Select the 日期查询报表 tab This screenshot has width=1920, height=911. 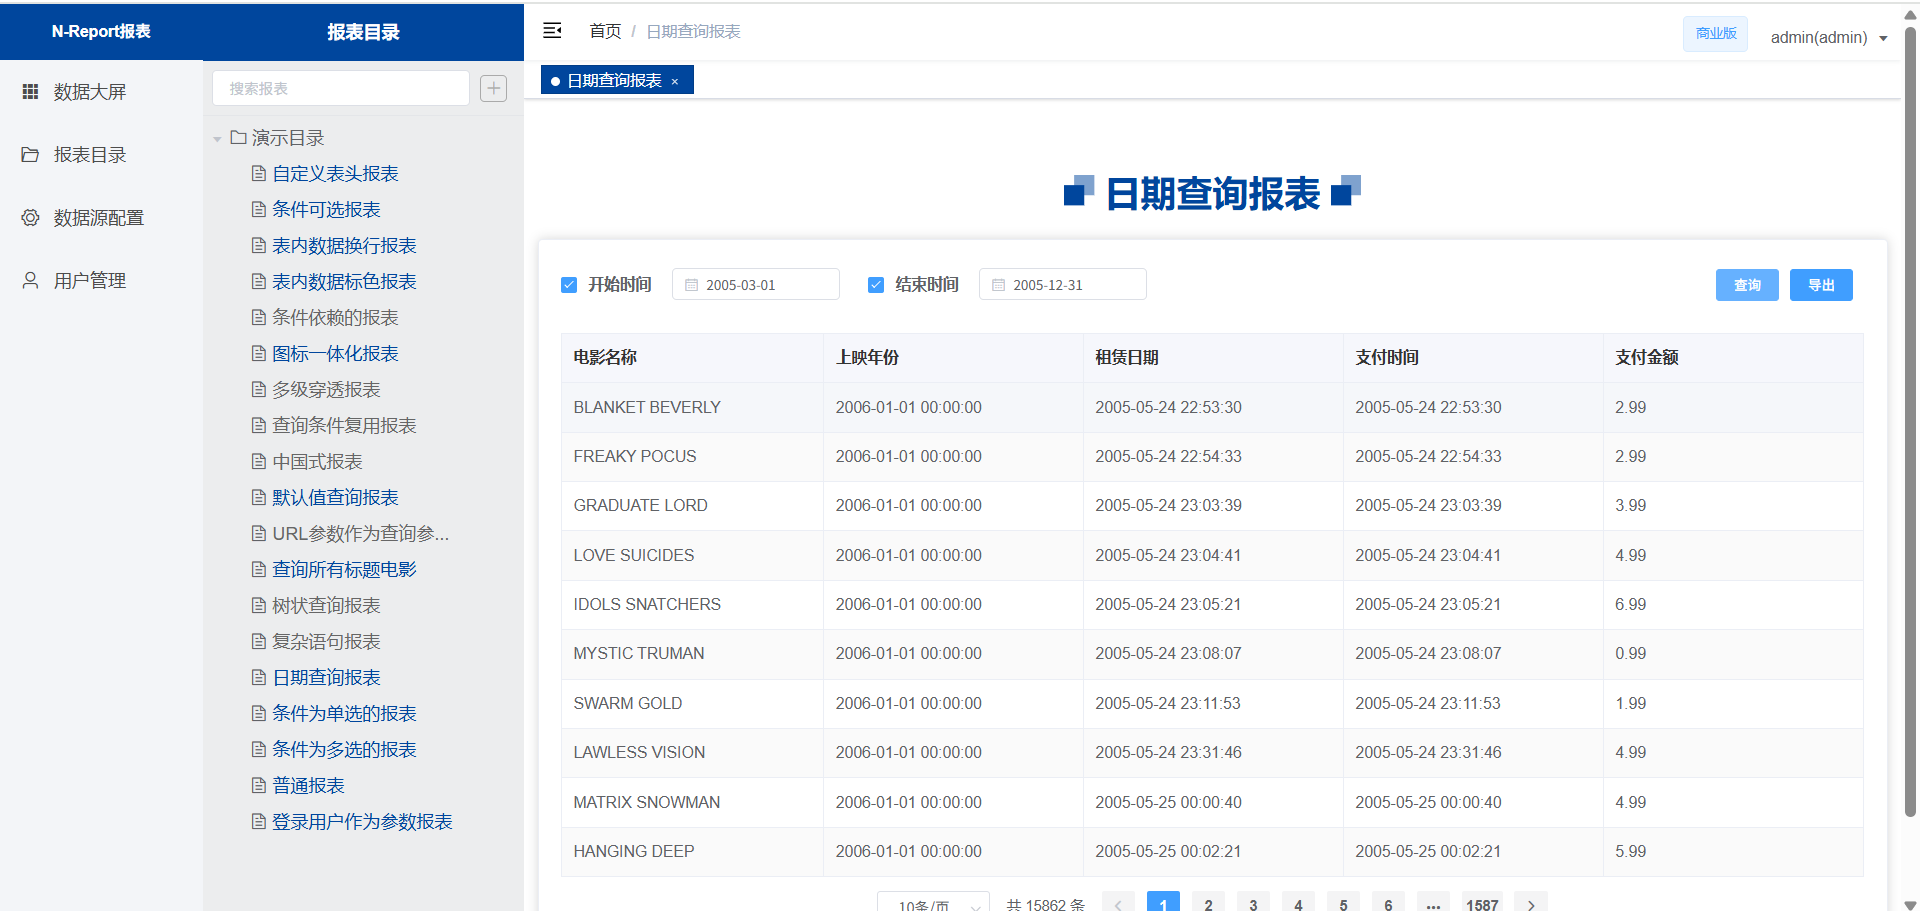point(614,81)
